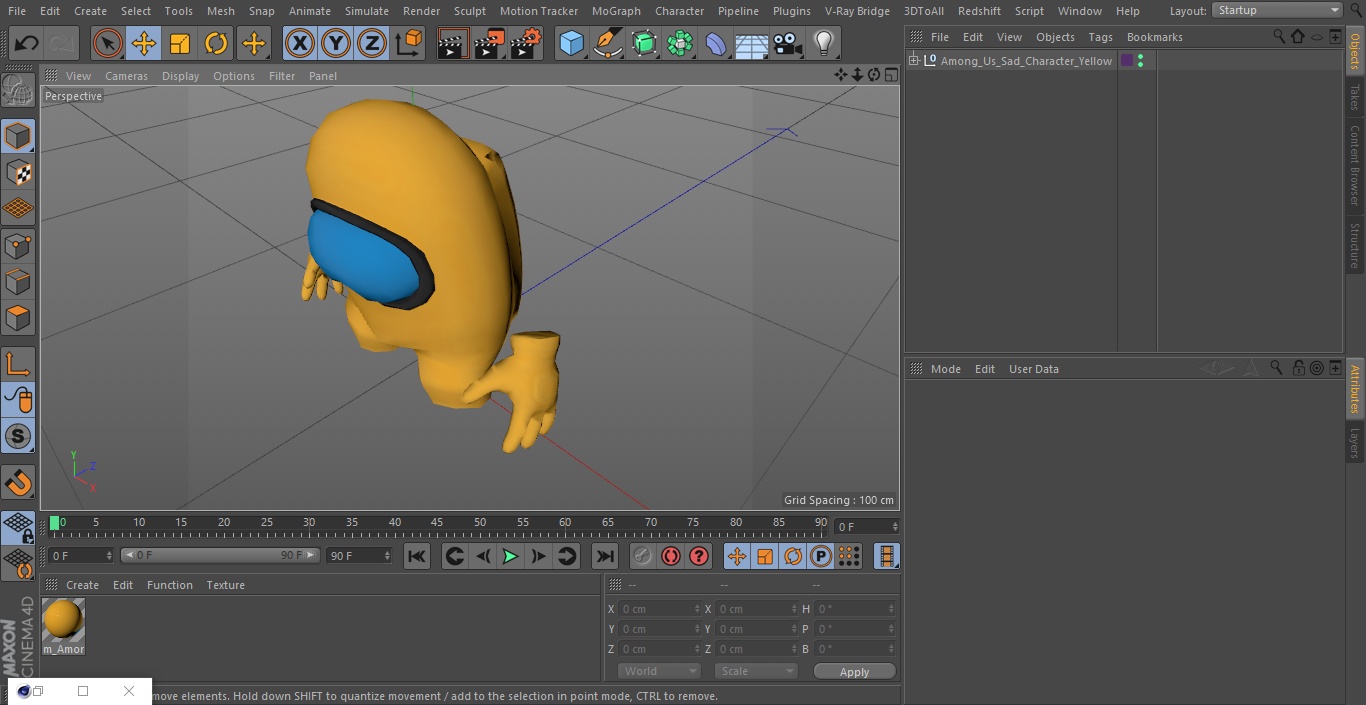The image size is (1366, 705).
Task: Activate the Move tool
Action: 144,43
